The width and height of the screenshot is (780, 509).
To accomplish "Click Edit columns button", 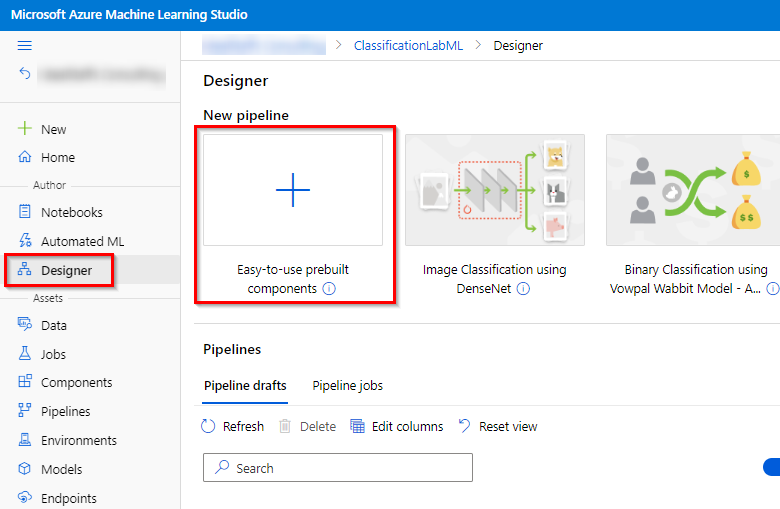I will click(397, 426).
